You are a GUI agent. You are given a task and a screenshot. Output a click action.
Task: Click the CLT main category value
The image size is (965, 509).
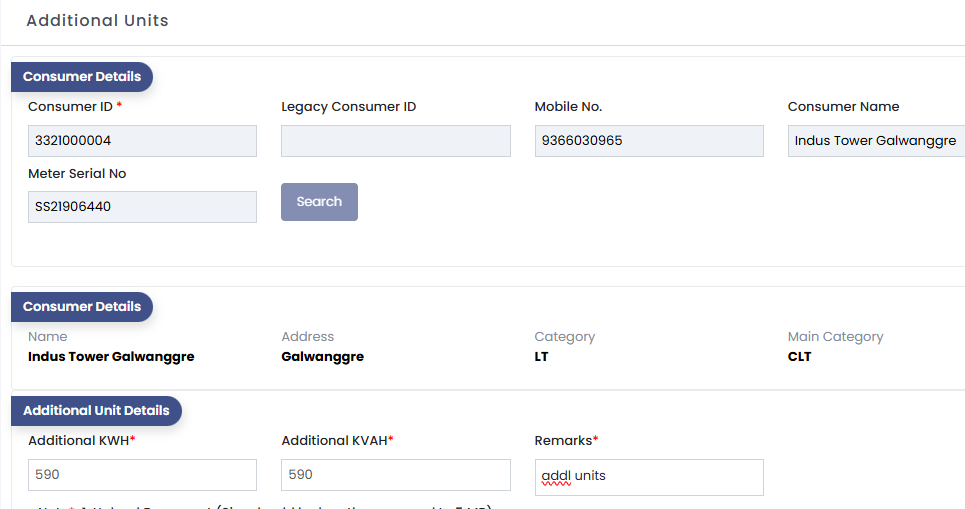(x=800, y=357)
